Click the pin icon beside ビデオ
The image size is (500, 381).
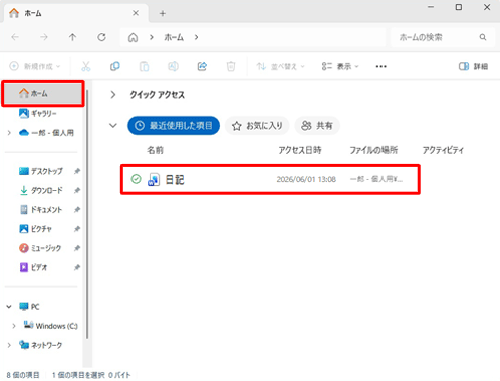click(x=77, y=267)
